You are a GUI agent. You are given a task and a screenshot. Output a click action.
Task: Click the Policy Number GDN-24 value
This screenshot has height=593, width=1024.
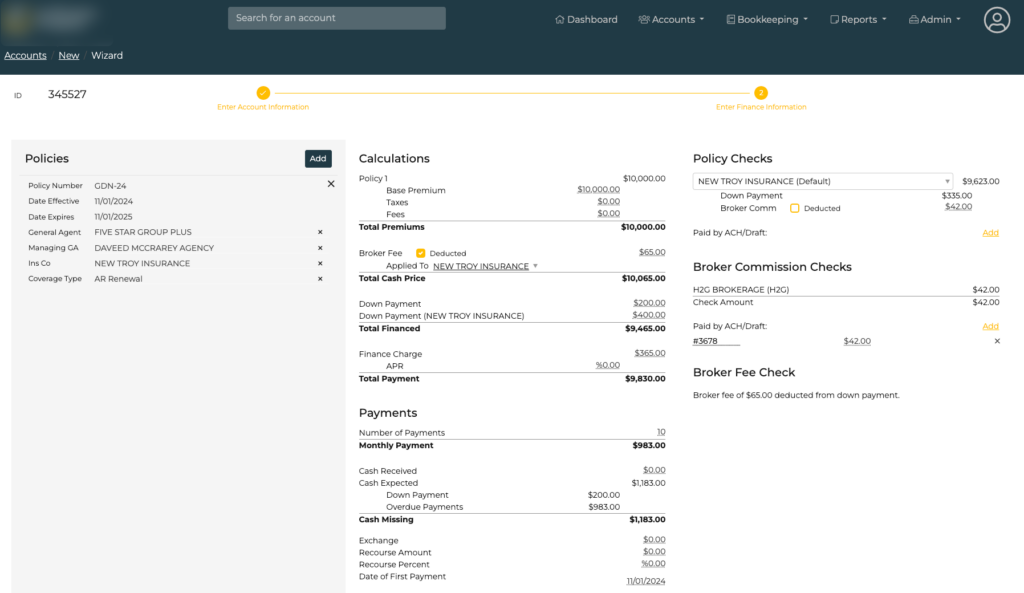110,186
